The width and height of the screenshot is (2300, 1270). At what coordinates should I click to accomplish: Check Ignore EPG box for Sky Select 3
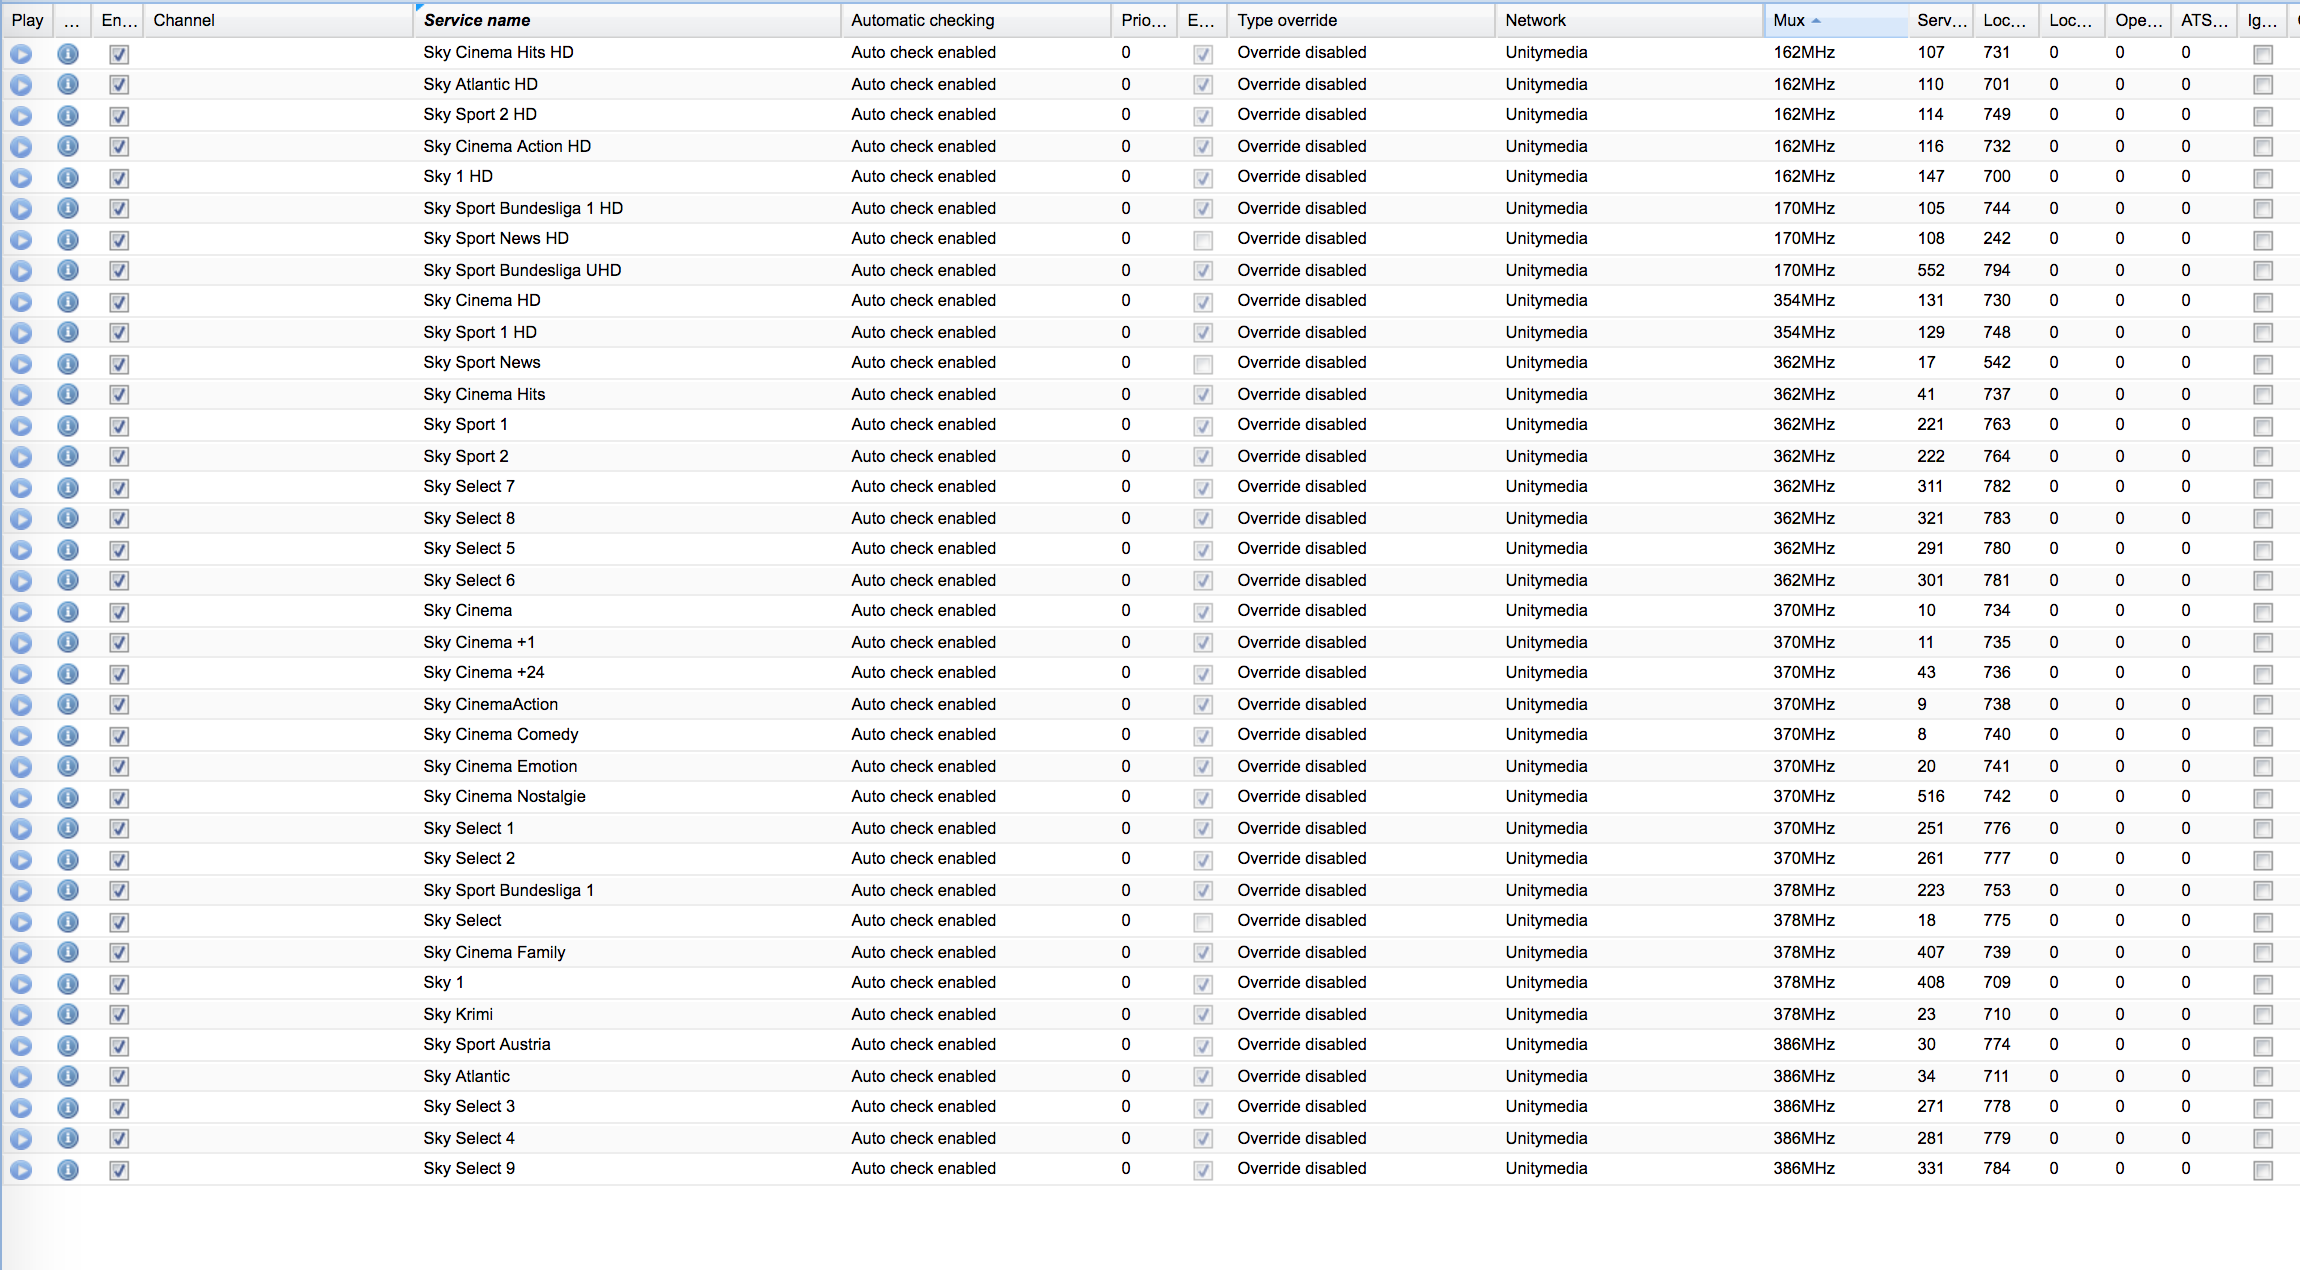point(2263,1108)
